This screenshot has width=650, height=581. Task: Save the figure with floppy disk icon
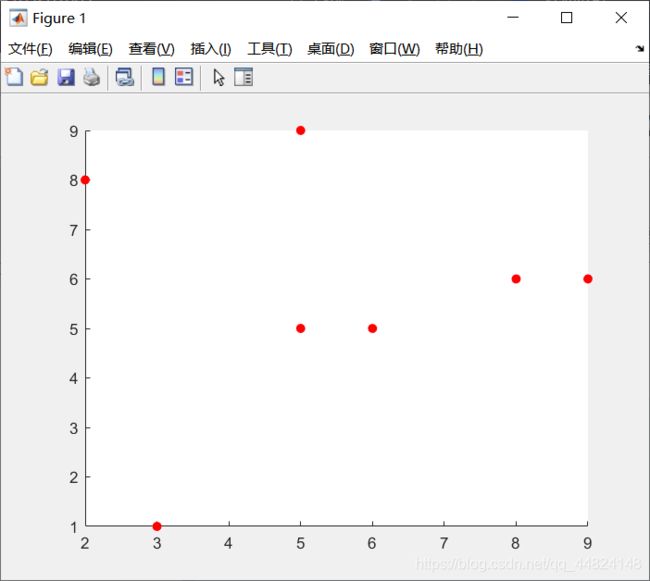click(x=66, y=77)
